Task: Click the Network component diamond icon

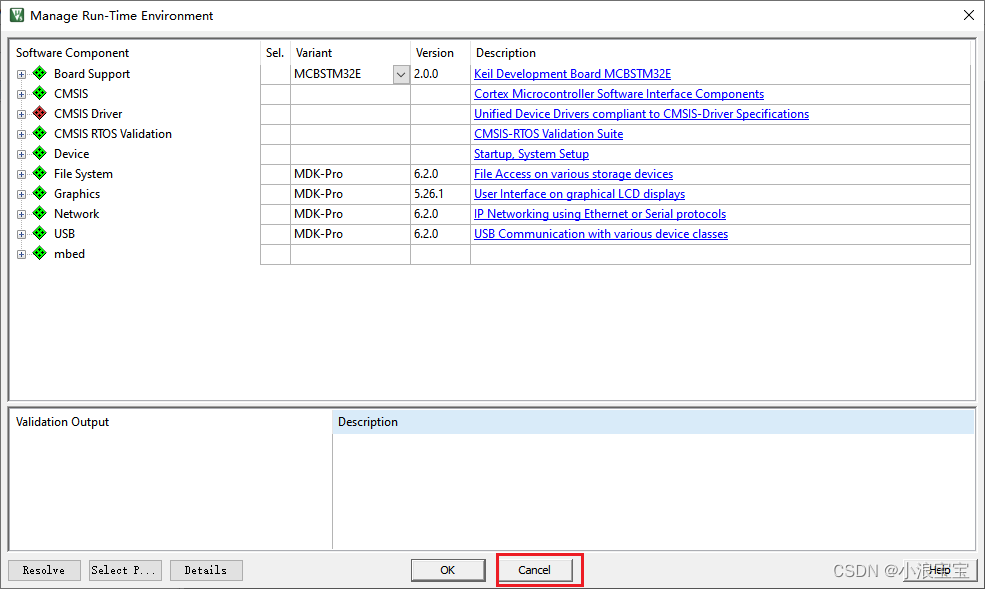Action: (40, 213)
